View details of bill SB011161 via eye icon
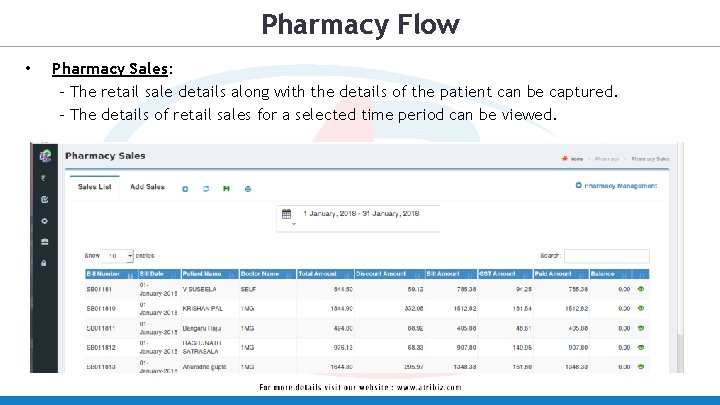Screen dimensions: 720x405 (x=641, y=291)
